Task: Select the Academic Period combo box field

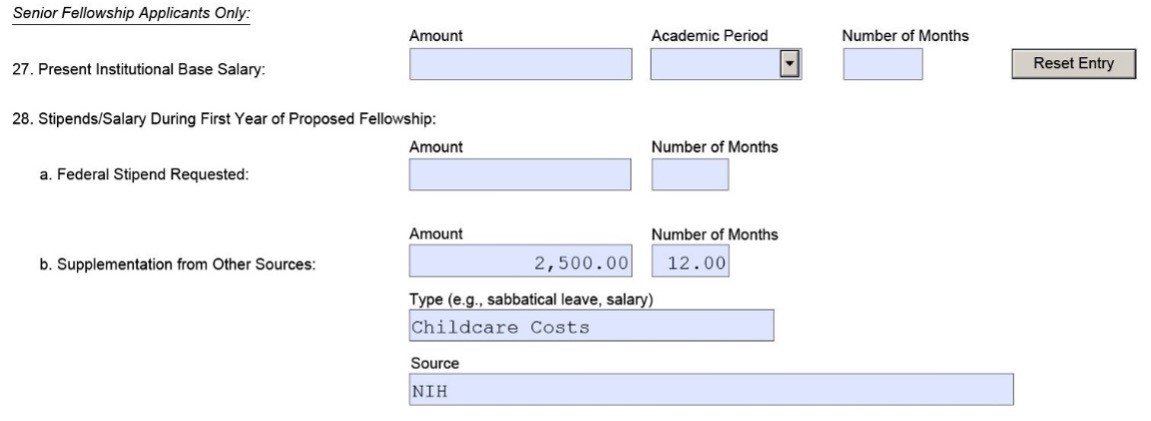Action: (714, 65)
